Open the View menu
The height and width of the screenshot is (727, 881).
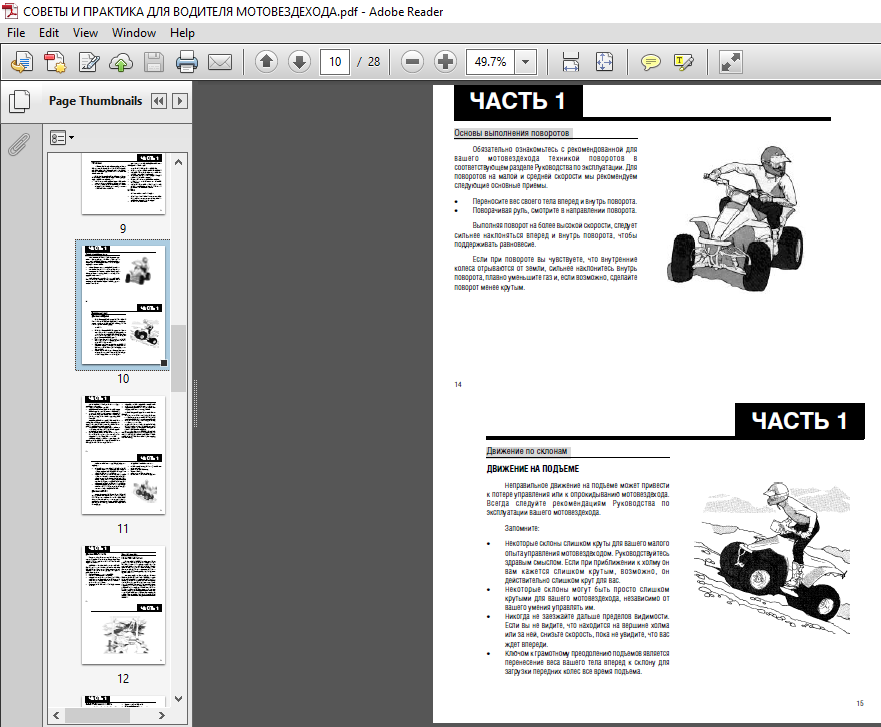click(85, 33)
